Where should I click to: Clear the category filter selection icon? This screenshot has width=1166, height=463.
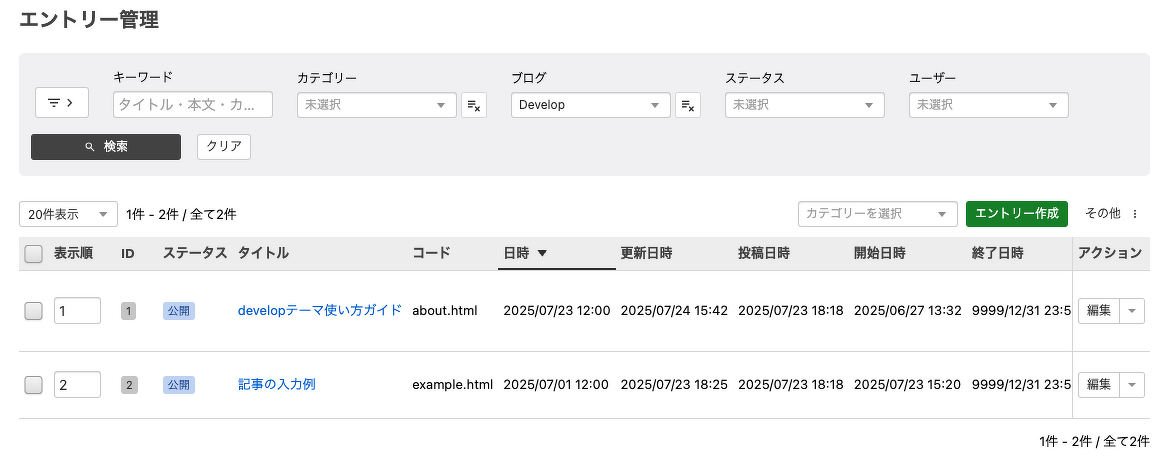(474, 105)
